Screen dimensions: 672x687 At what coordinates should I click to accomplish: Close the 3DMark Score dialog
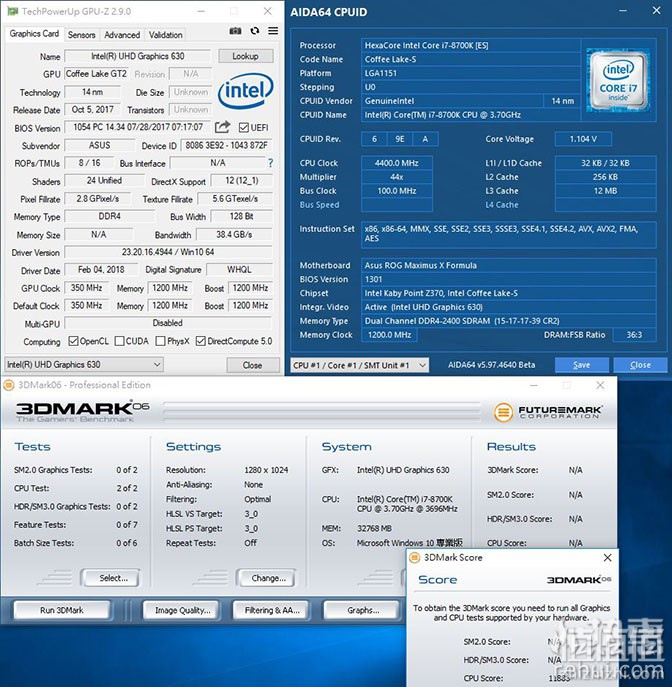tap(608, 558)
